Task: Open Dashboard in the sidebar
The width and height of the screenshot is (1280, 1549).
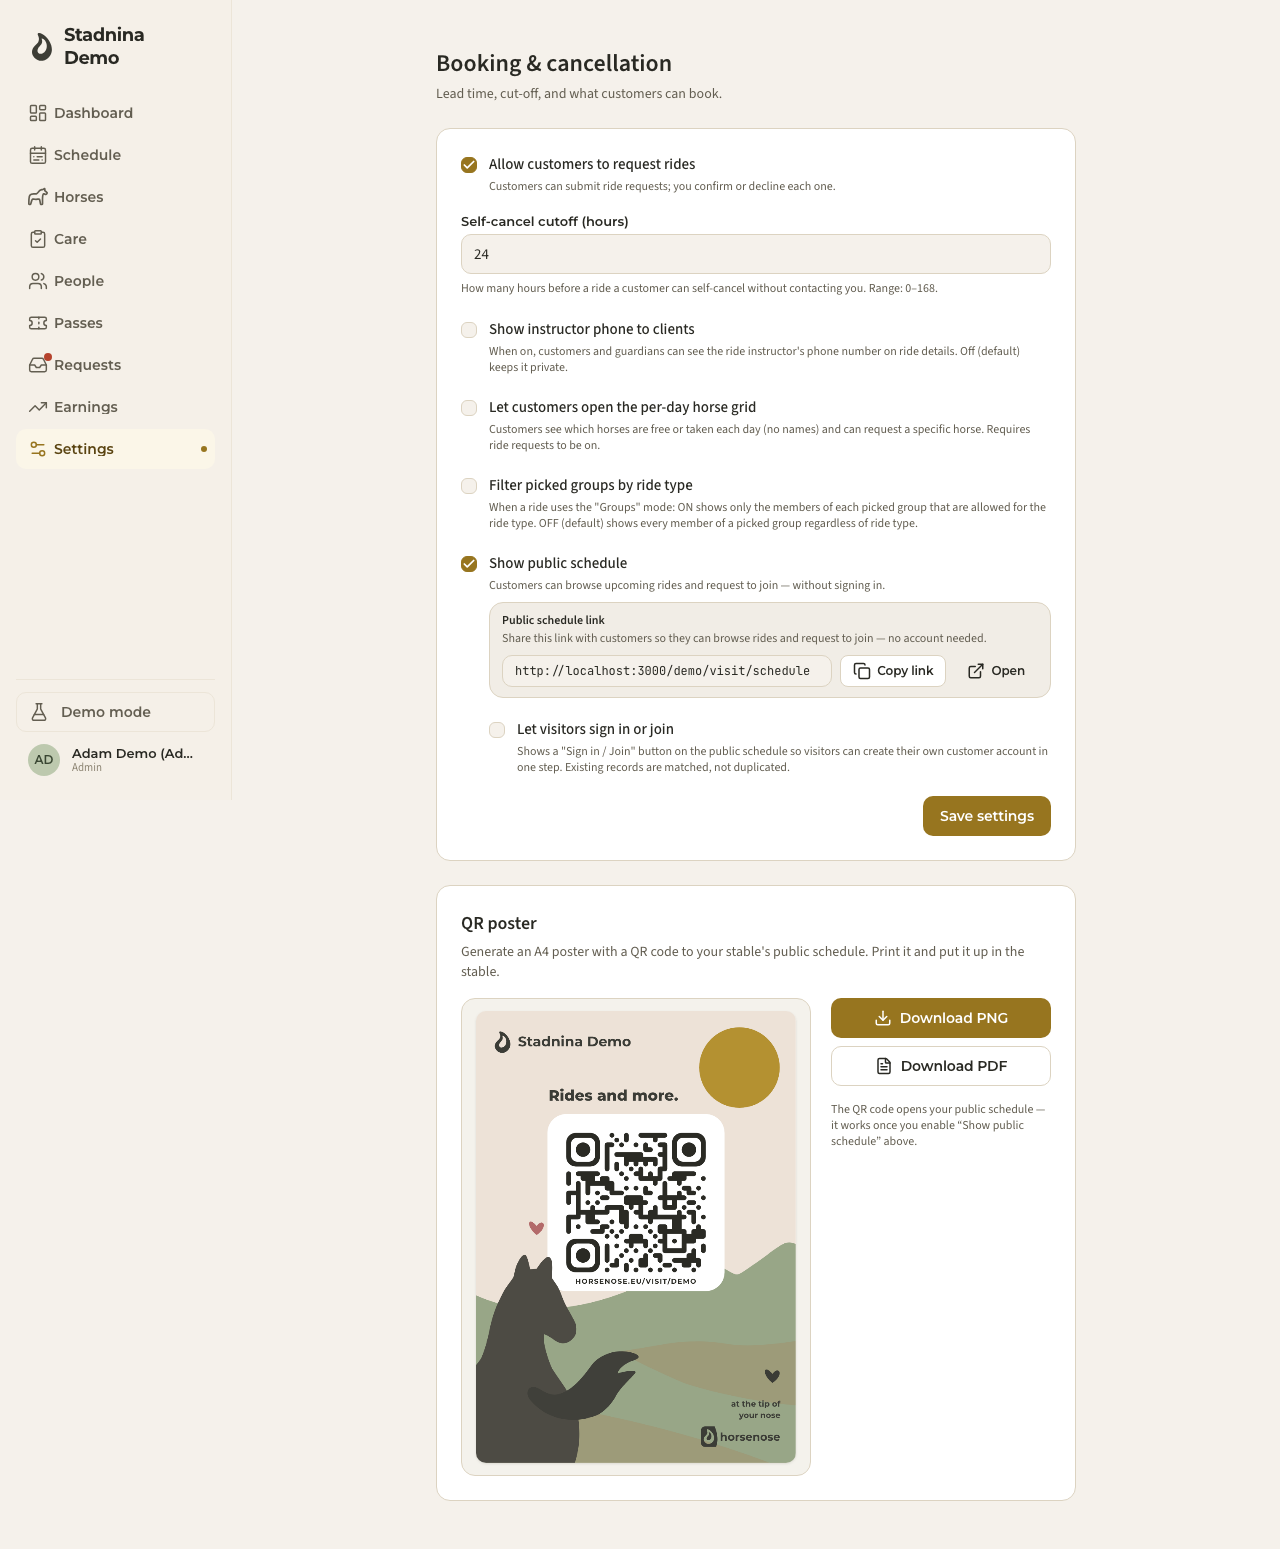Action: (115, 113)
